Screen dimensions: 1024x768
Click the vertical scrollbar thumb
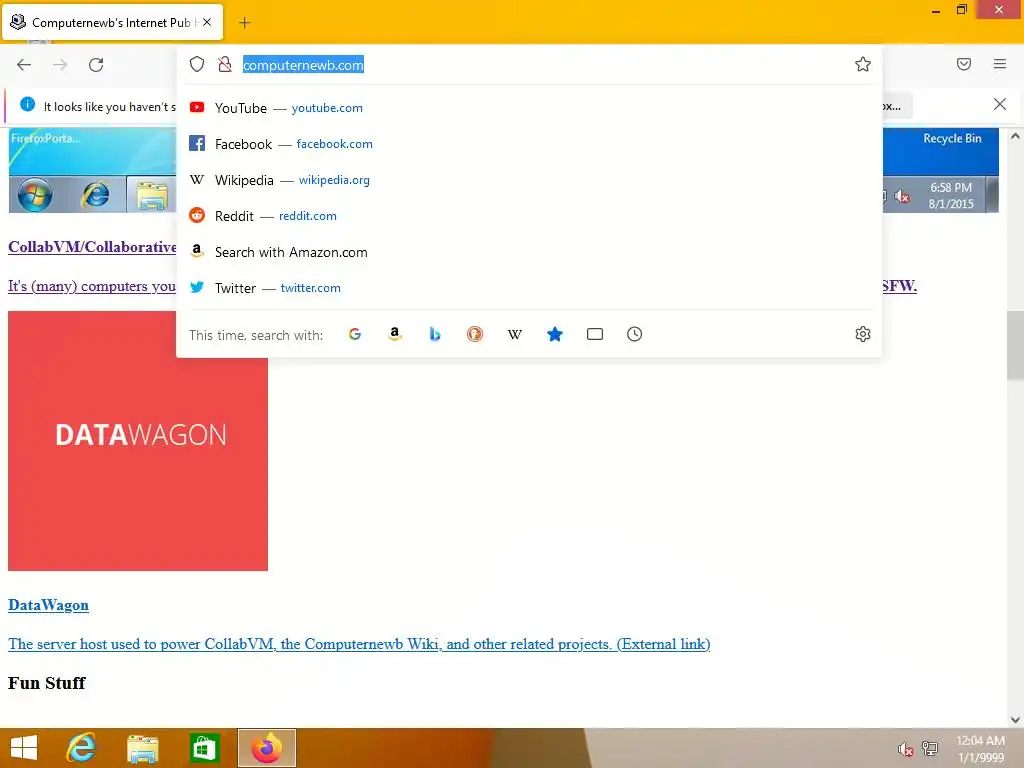[1015, 345]
